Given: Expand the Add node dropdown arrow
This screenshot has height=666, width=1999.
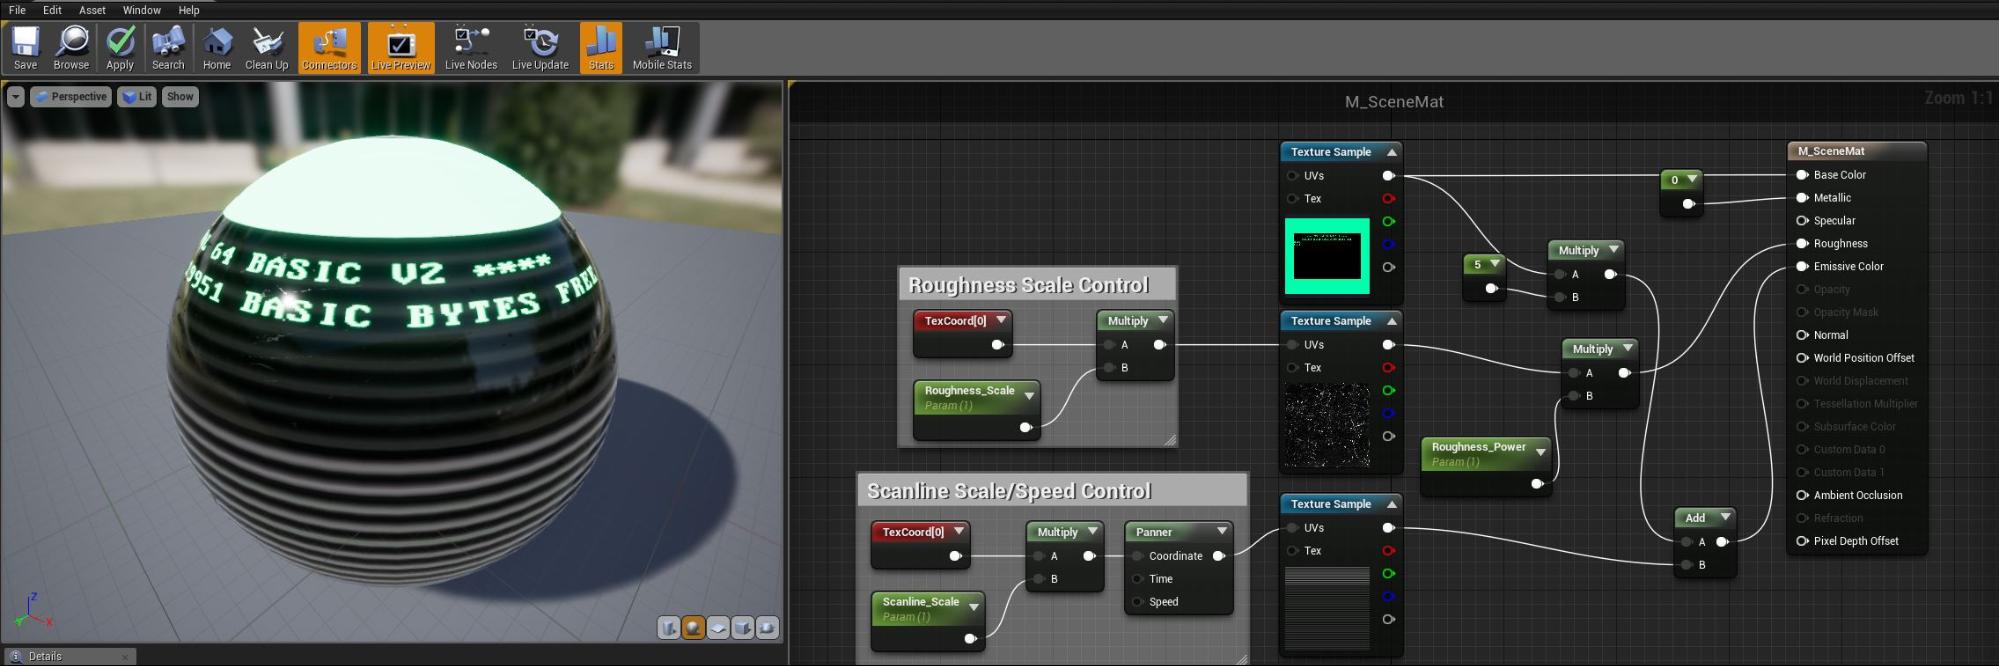Looking at the screenshot, I should tap(1726, 518).
